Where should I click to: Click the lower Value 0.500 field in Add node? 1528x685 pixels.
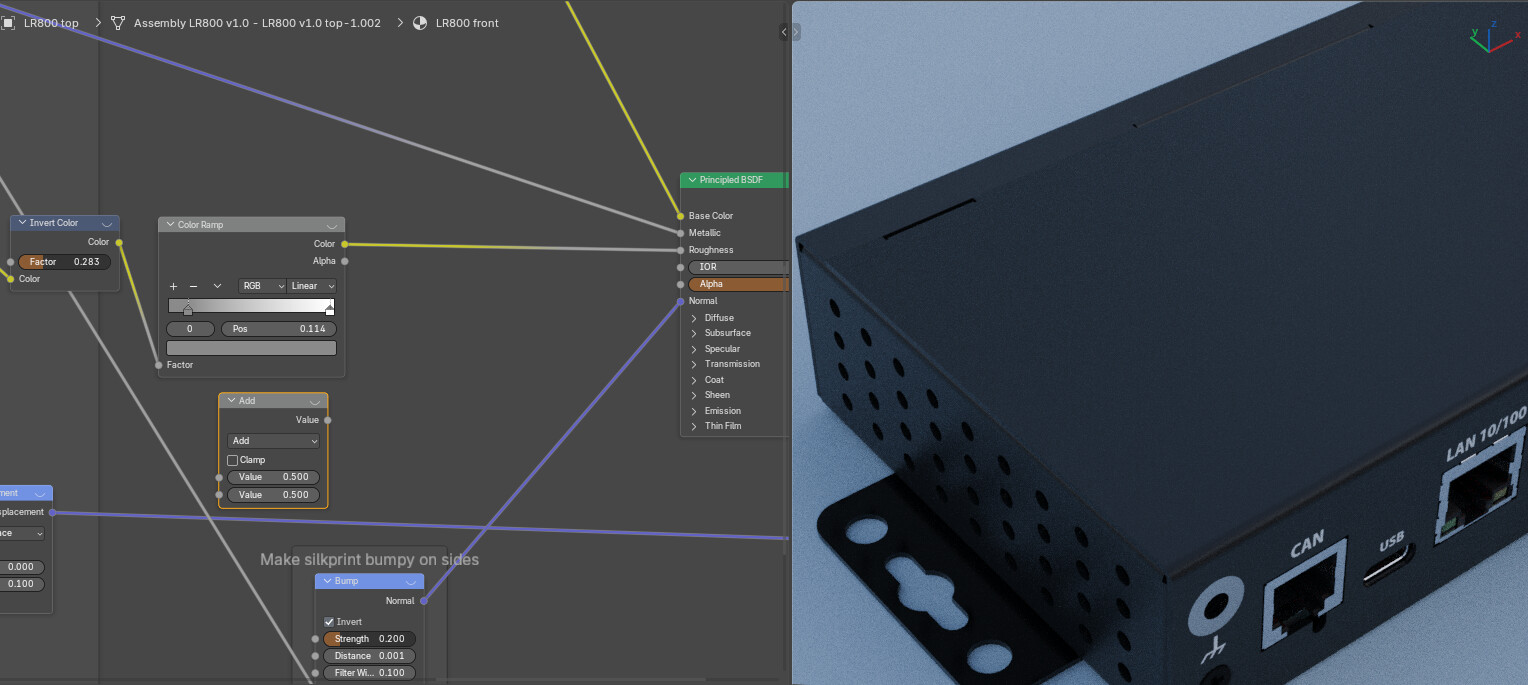coord(274,495)
